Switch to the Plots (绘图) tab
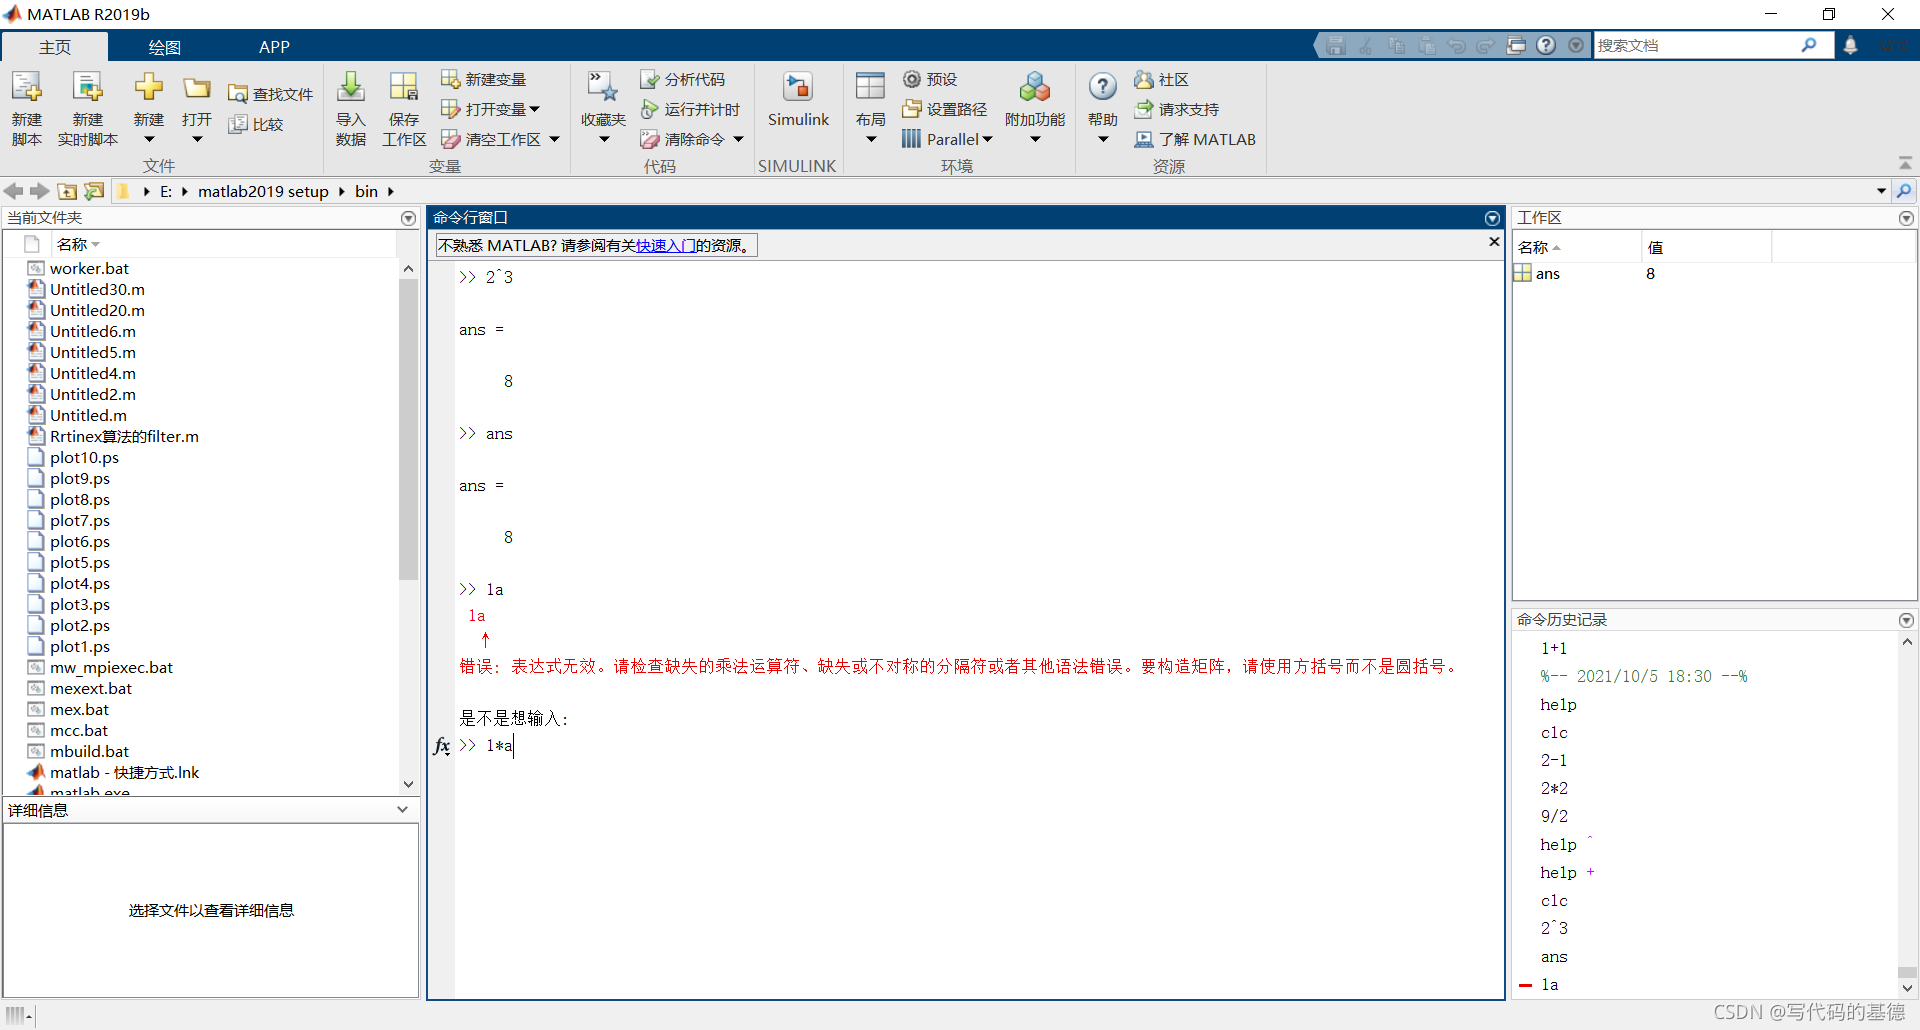Image resolution: width=1920 pixels, height=1030 pixels. point(165,47)
